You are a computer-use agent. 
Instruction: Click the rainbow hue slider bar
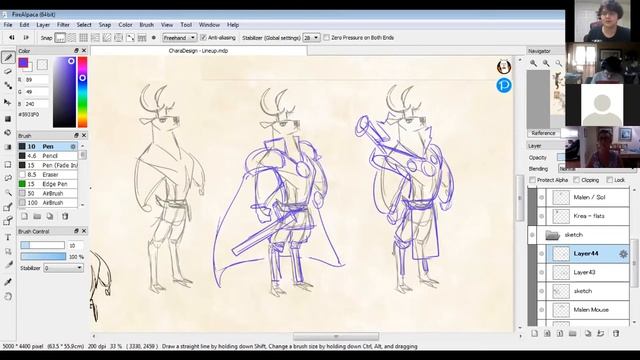point(82,92)
